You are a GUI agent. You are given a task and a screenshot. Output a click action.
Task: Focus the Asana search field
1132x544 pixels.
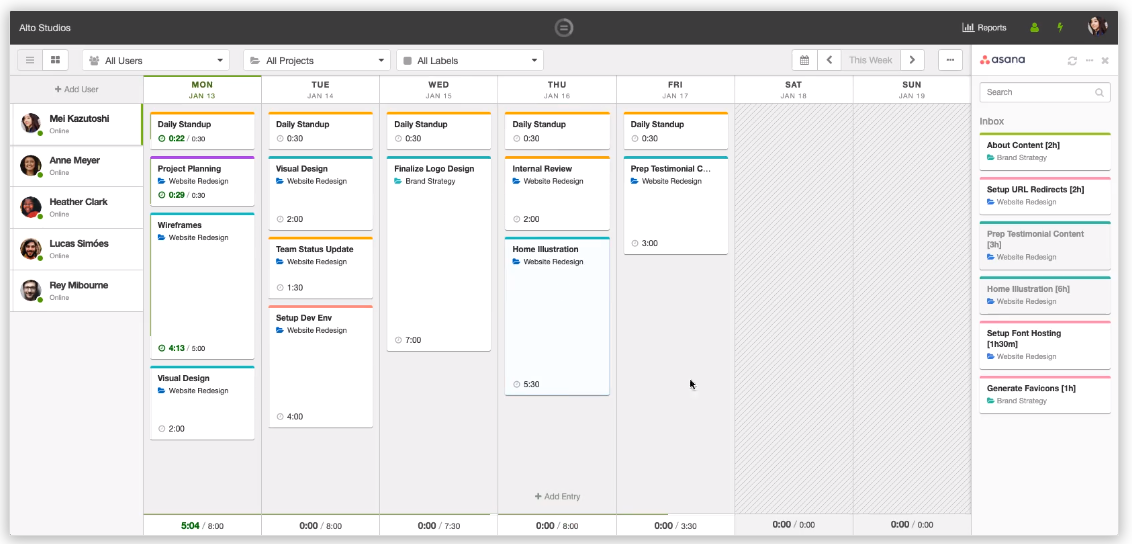(1045, 92)
